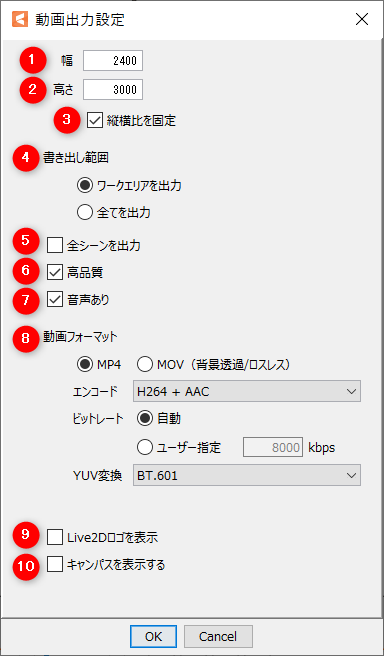This screenshot has height=656, width=384.
Task: Select MOV（背景透過/ロスレス） radio button
Action: 145,365
